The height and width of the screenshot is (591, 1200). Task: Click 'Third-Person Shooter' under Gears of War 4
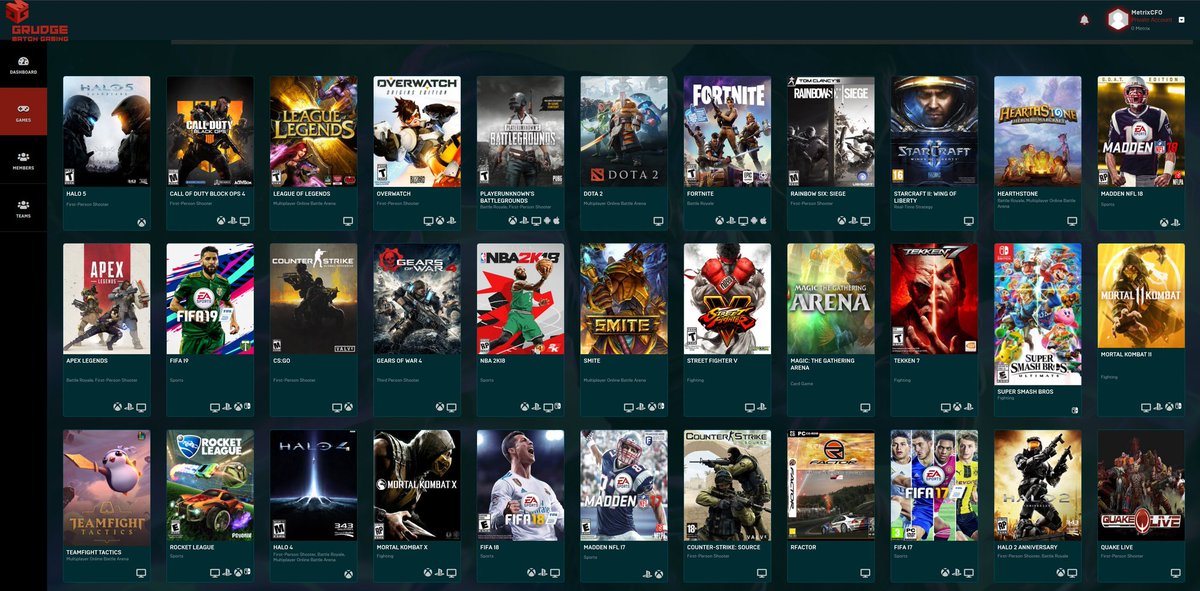399,380
